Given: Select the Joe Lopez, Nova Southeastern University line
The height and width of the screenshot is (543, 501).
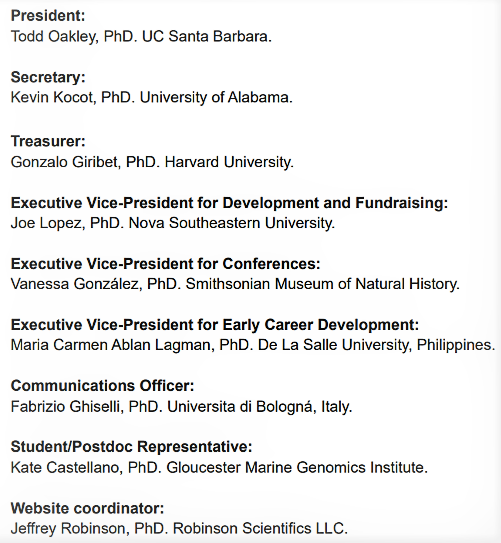Looking at the screenshot, I should [x=173, y=223].
